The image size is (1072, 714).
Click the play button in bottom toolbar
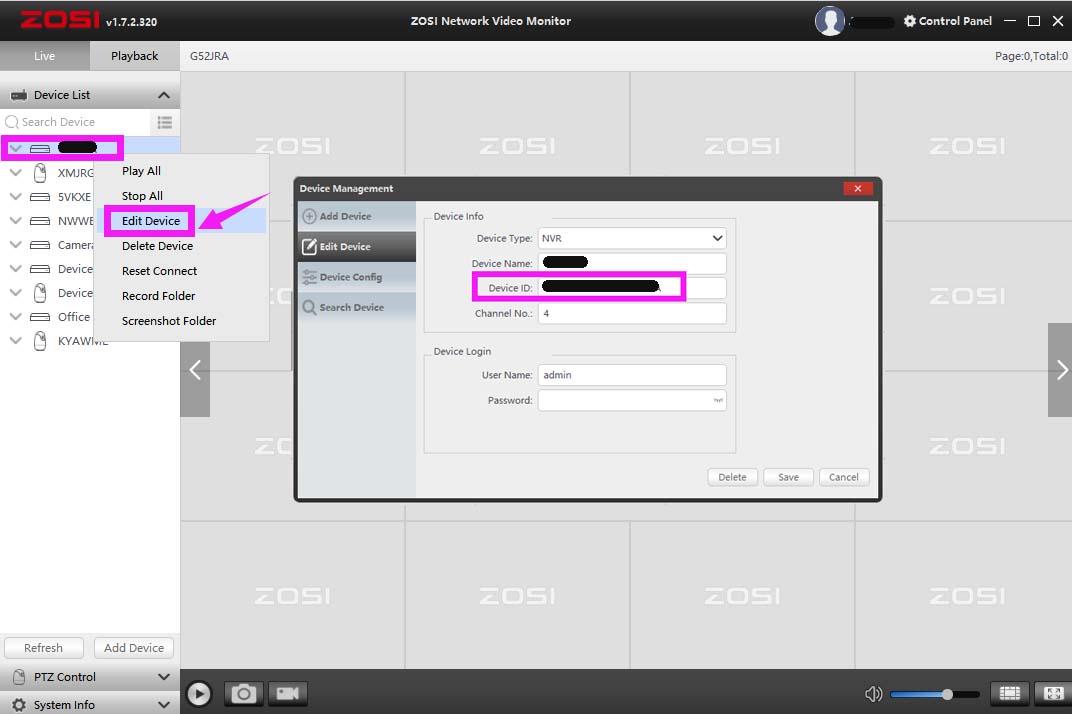pos(199,694)
